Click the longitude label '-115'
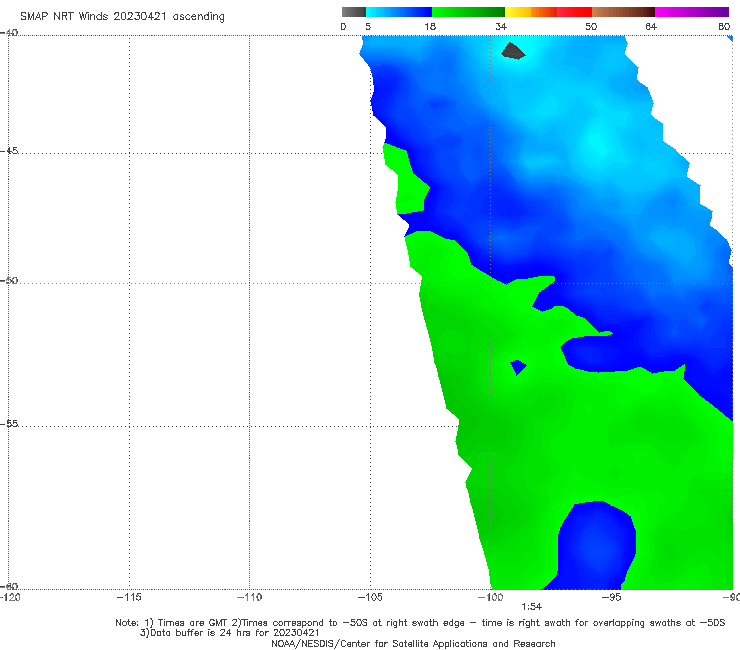The image size is (740, 650). (x=129, y=597)
